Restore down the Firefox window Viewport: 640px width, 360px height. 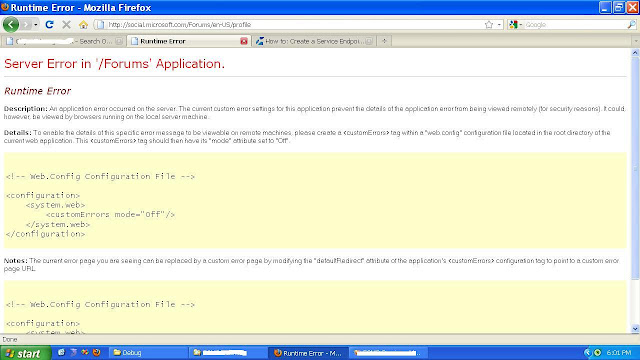point(619,7)
